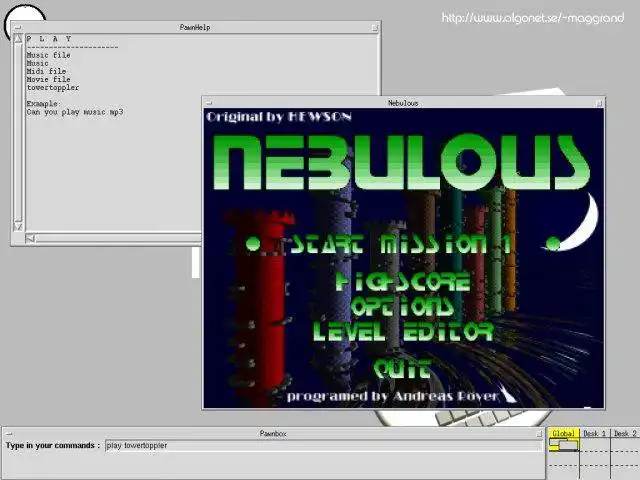
Task: Click 'Original by HEWSON' credit text
Action: [x=279, y=117]
